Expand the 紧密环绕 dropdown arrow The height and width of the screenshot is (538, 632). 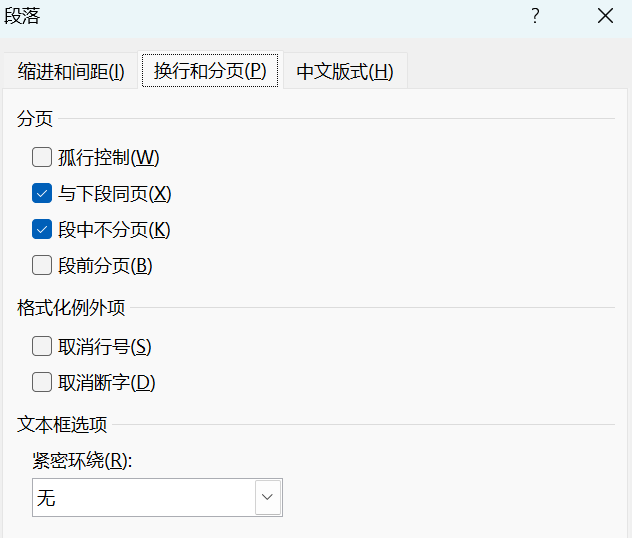[x=268, y=497]
